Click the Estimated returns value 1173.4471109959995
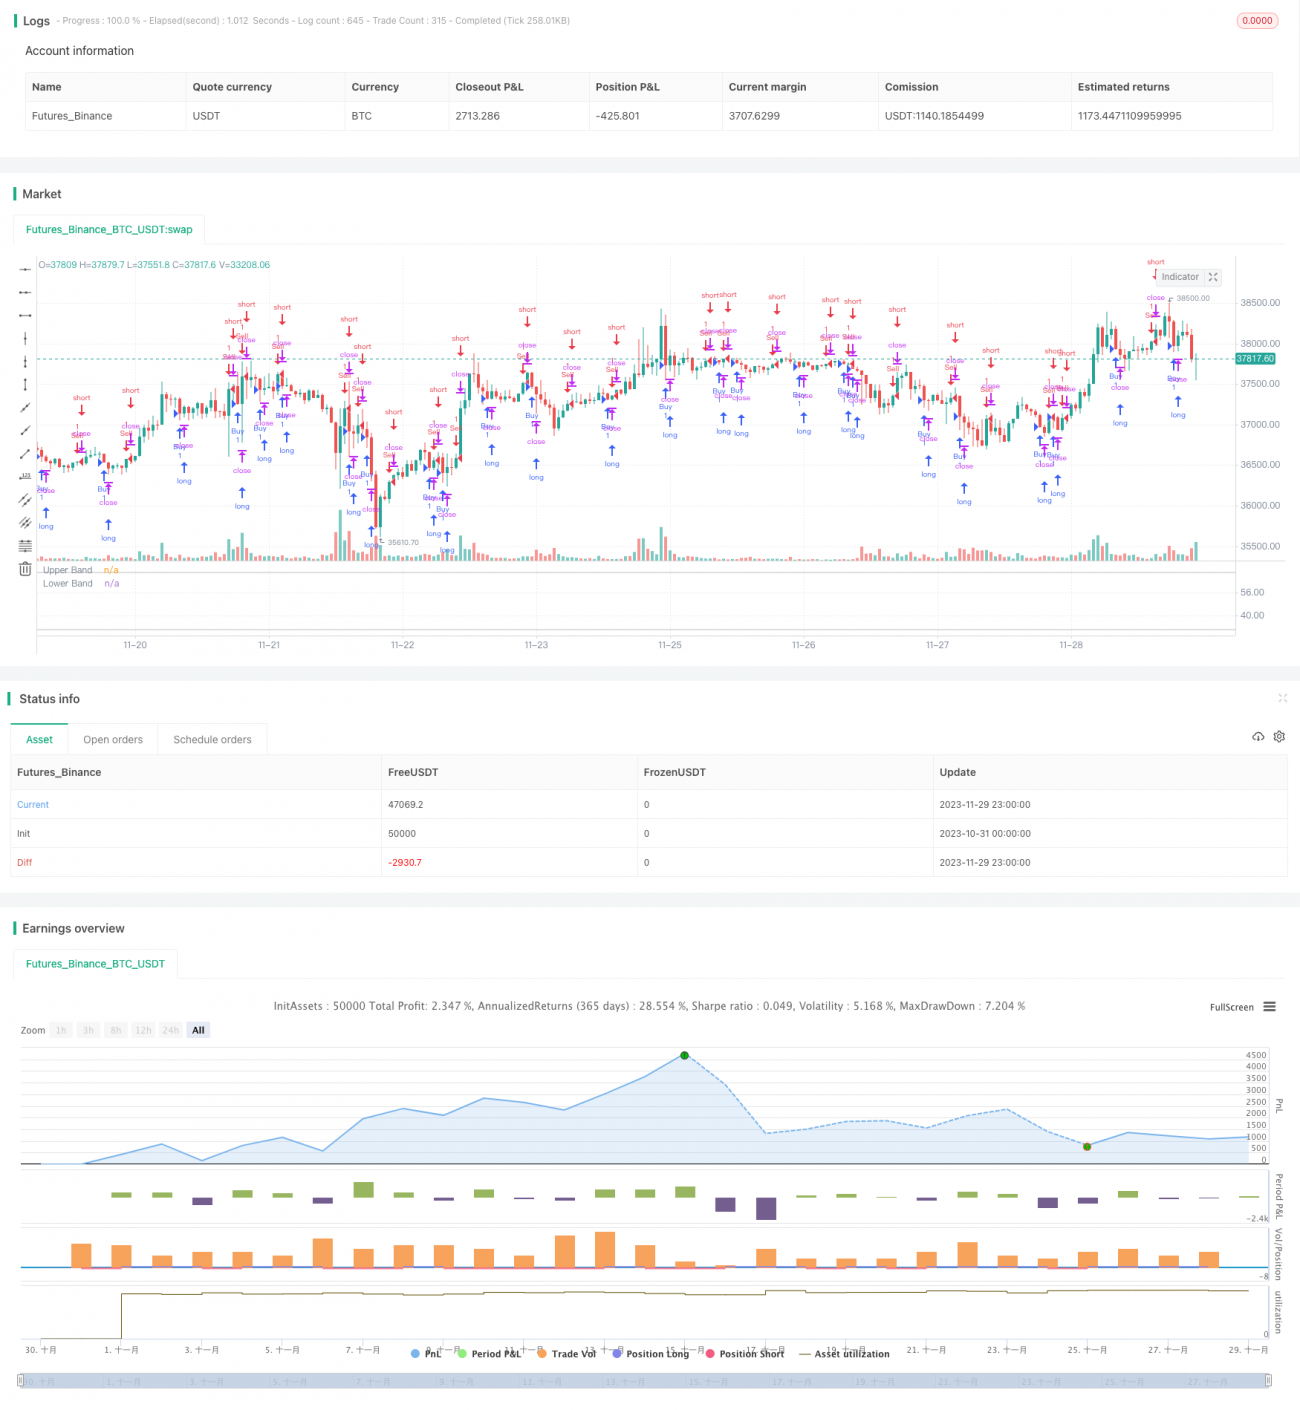Viewport: 1300px width, 1410px height. click(1130, 116)
